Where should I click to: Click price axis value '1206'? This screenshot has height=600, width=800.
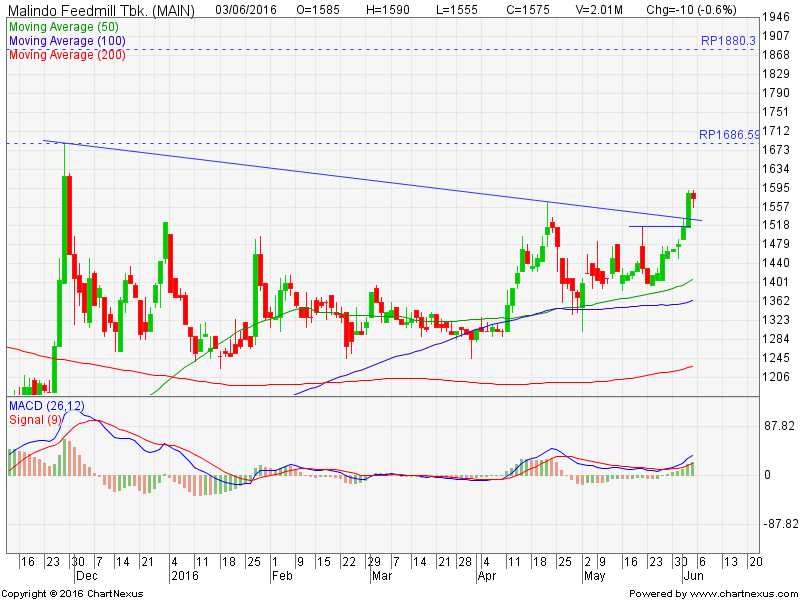point(776,377)
